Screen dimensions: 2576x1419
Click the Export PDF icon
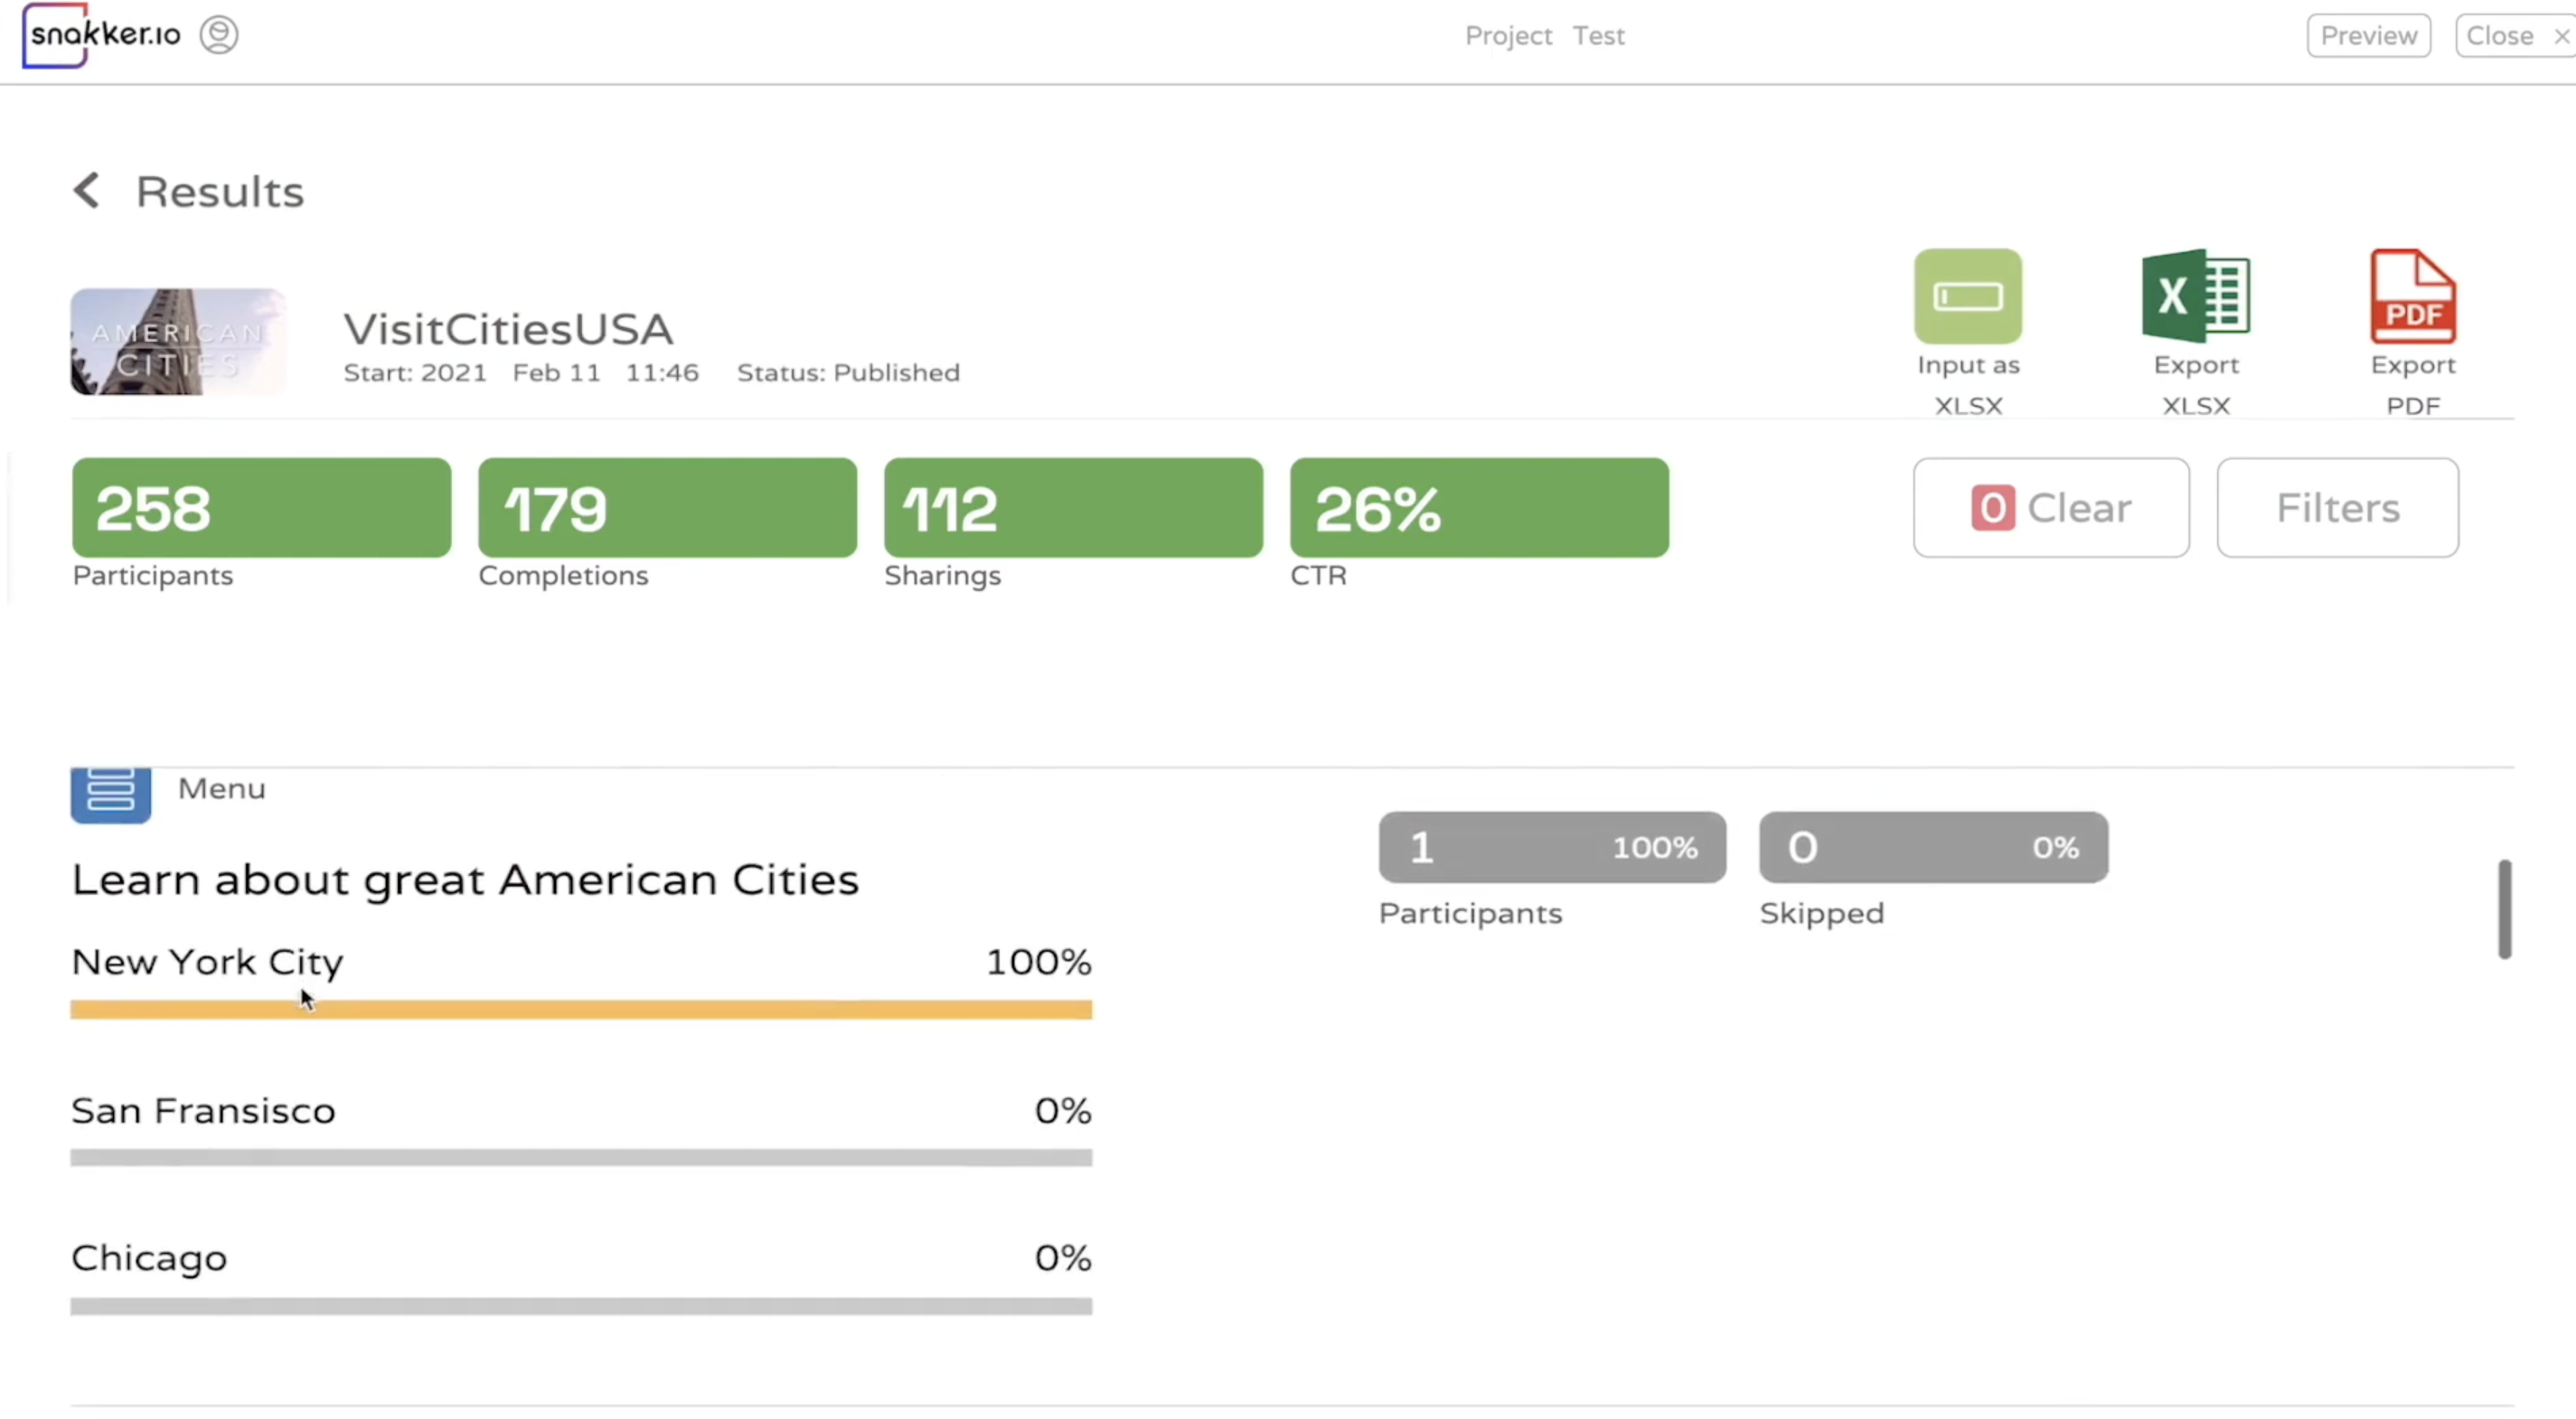pyautogui.click(x=2412, y=297)
